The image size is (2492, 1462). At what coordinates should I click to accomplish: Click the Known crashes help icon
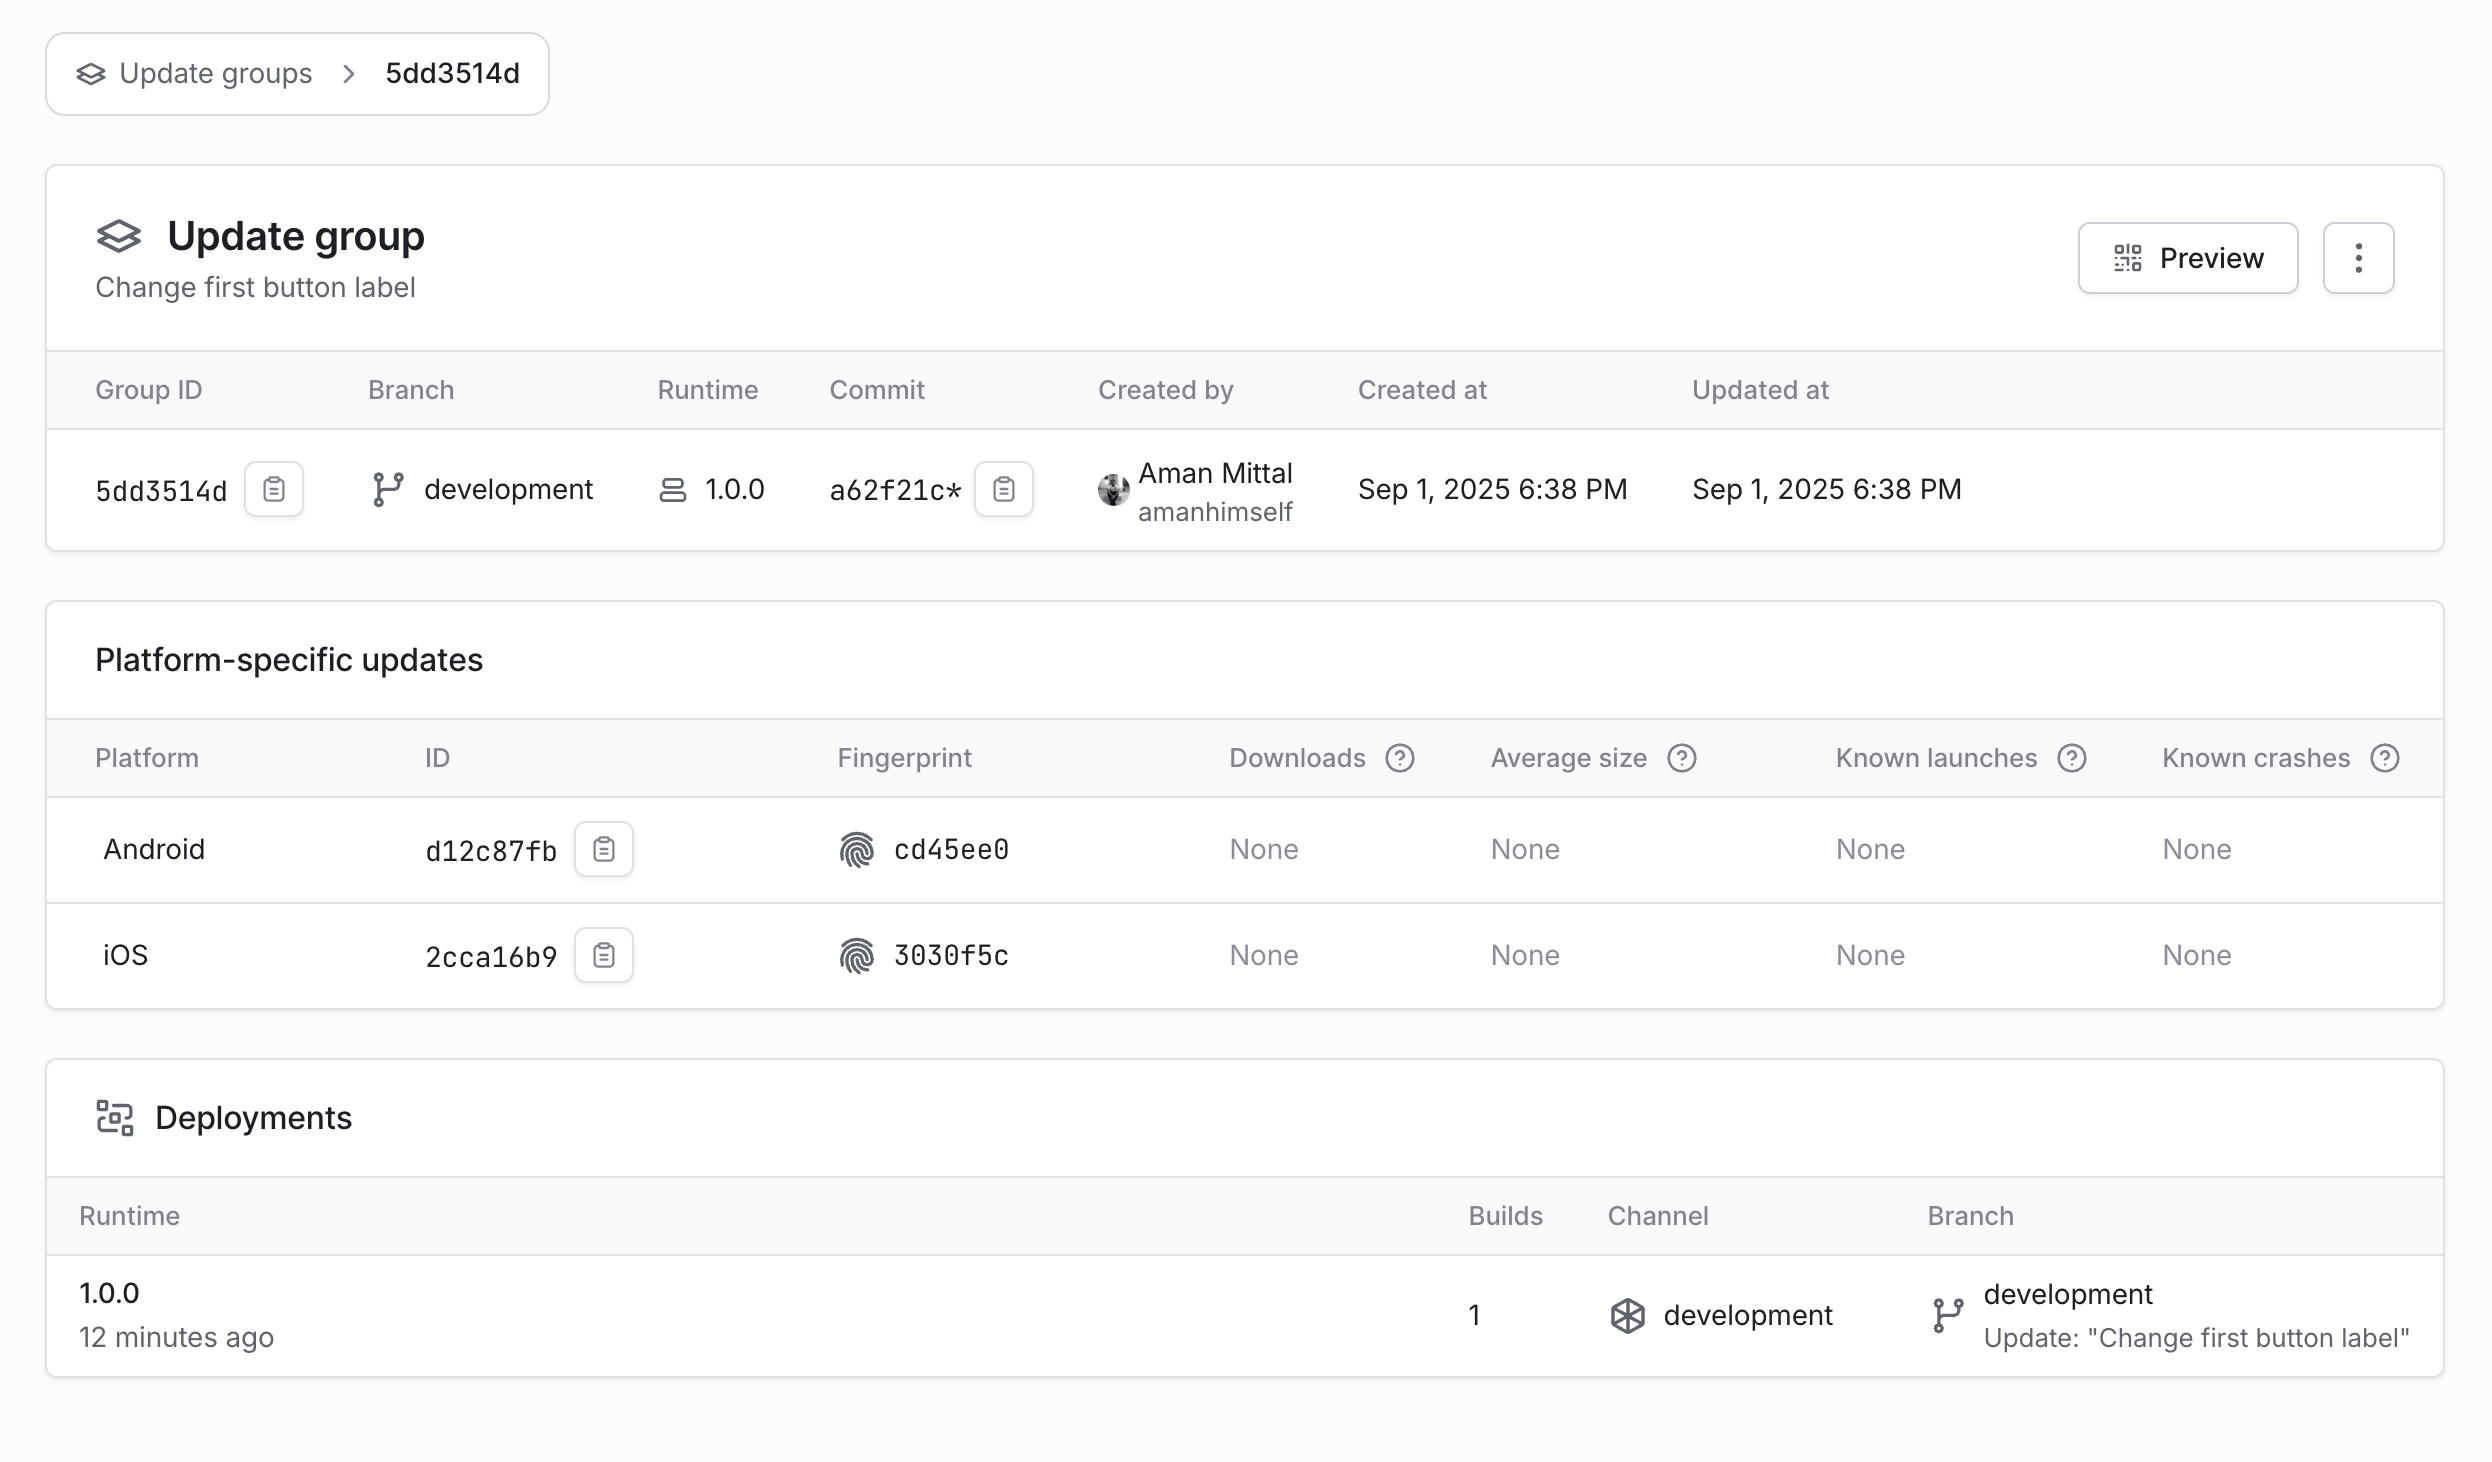click(x=2384, y=758)
